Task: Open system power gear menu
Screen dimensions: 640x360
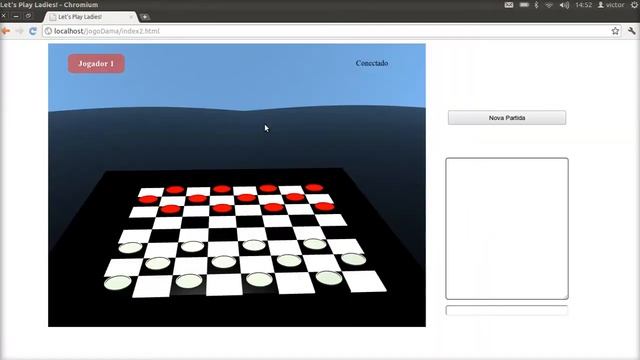Action: coord(635,5)
